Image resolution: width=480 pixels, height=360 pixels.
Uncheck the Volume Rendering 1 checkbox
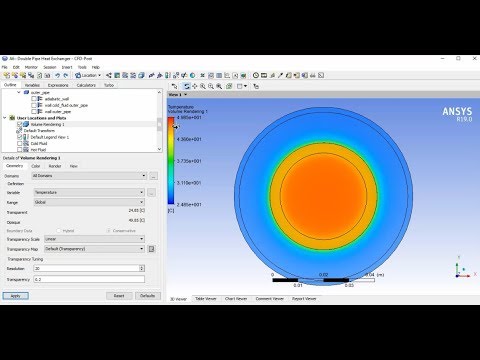19,124
